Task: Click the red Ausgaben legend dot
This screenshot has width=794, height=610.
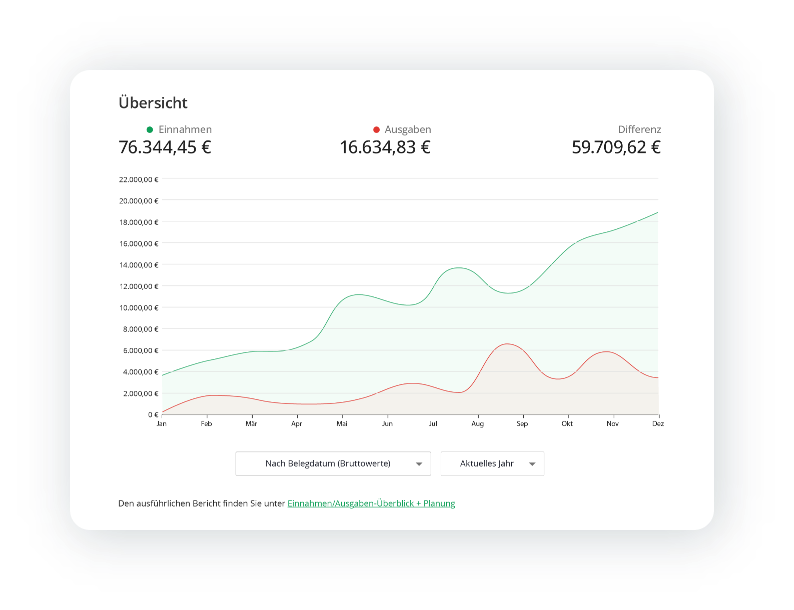Action: [376, 130]
